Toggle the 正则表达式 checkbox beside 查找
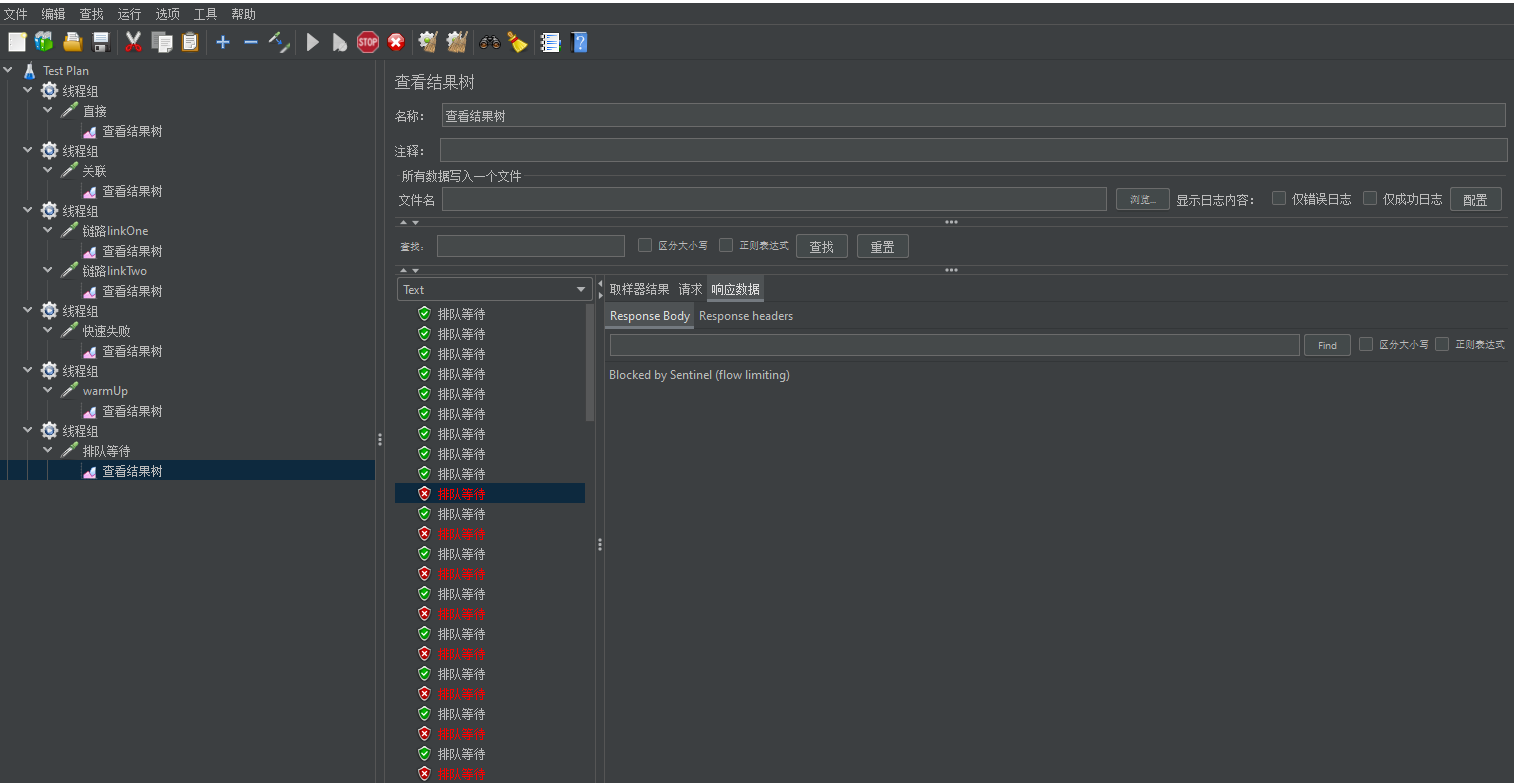The height and width of the screenshot is (783, 1514). [726, 245]
